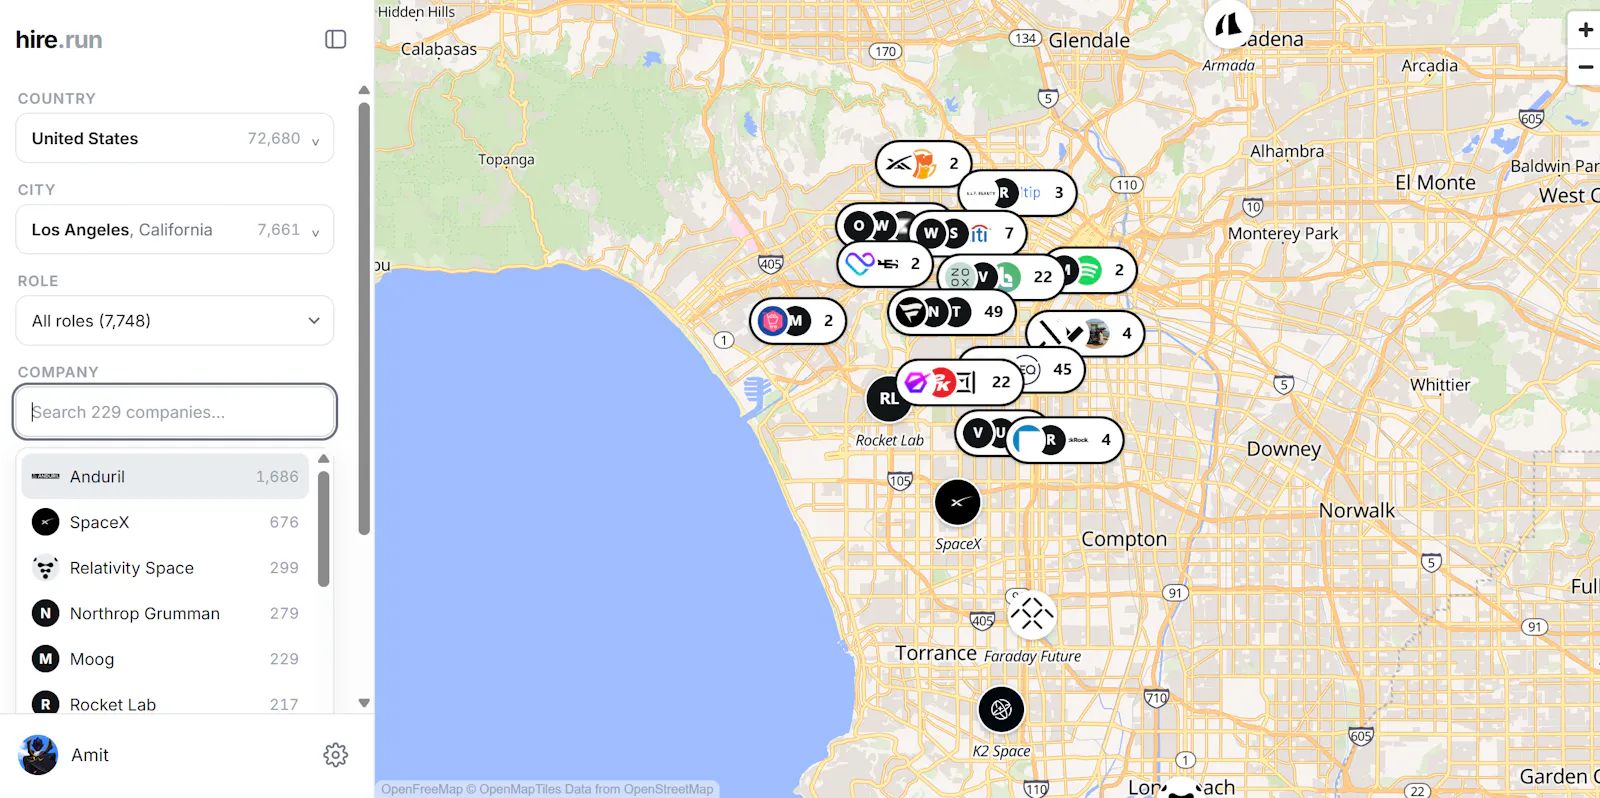Collapse the sidebar with the panel toggle icon
The height and width of the screenshot is (798, 1600).
336,39
